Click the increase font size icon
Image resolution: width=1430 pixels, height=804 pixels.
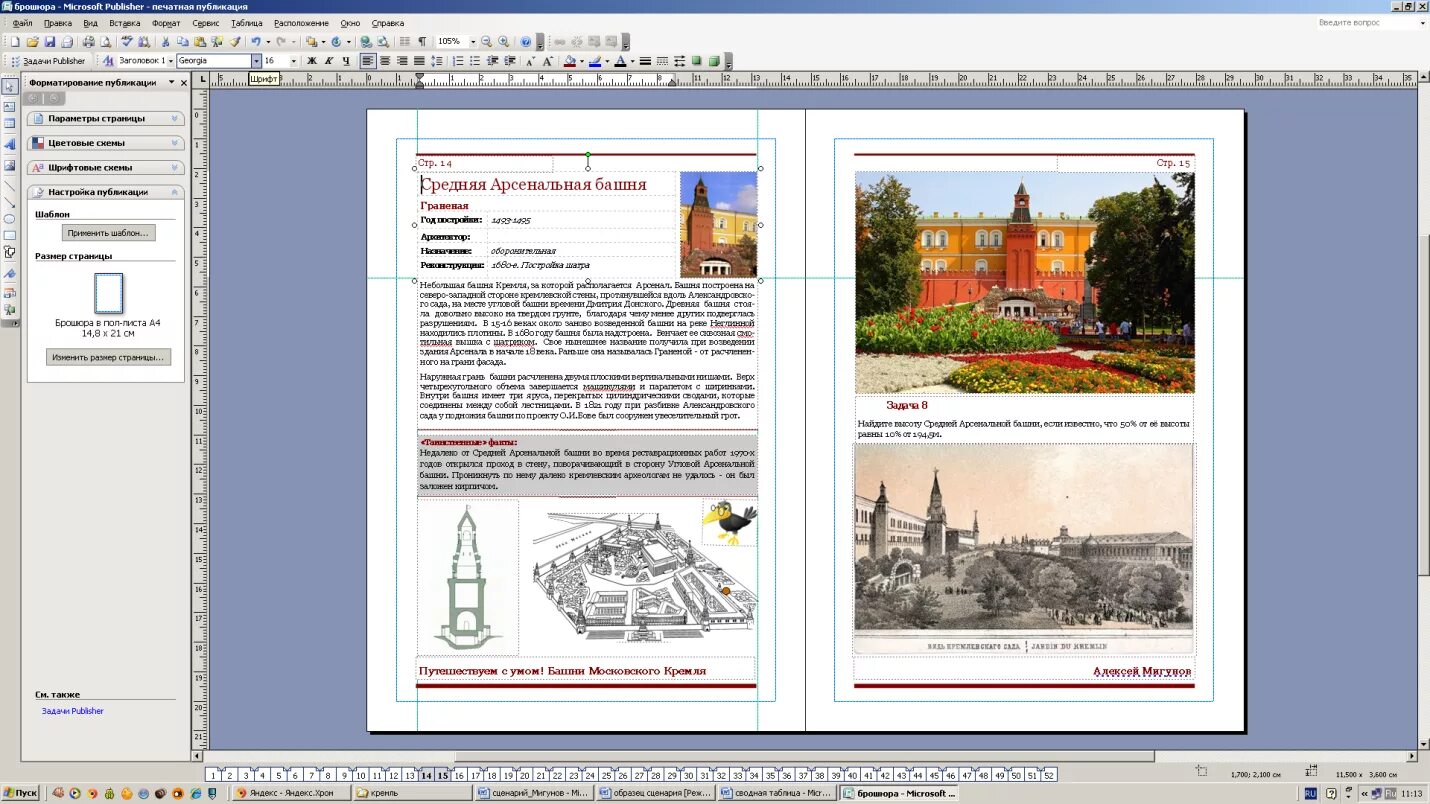(548, 61)
